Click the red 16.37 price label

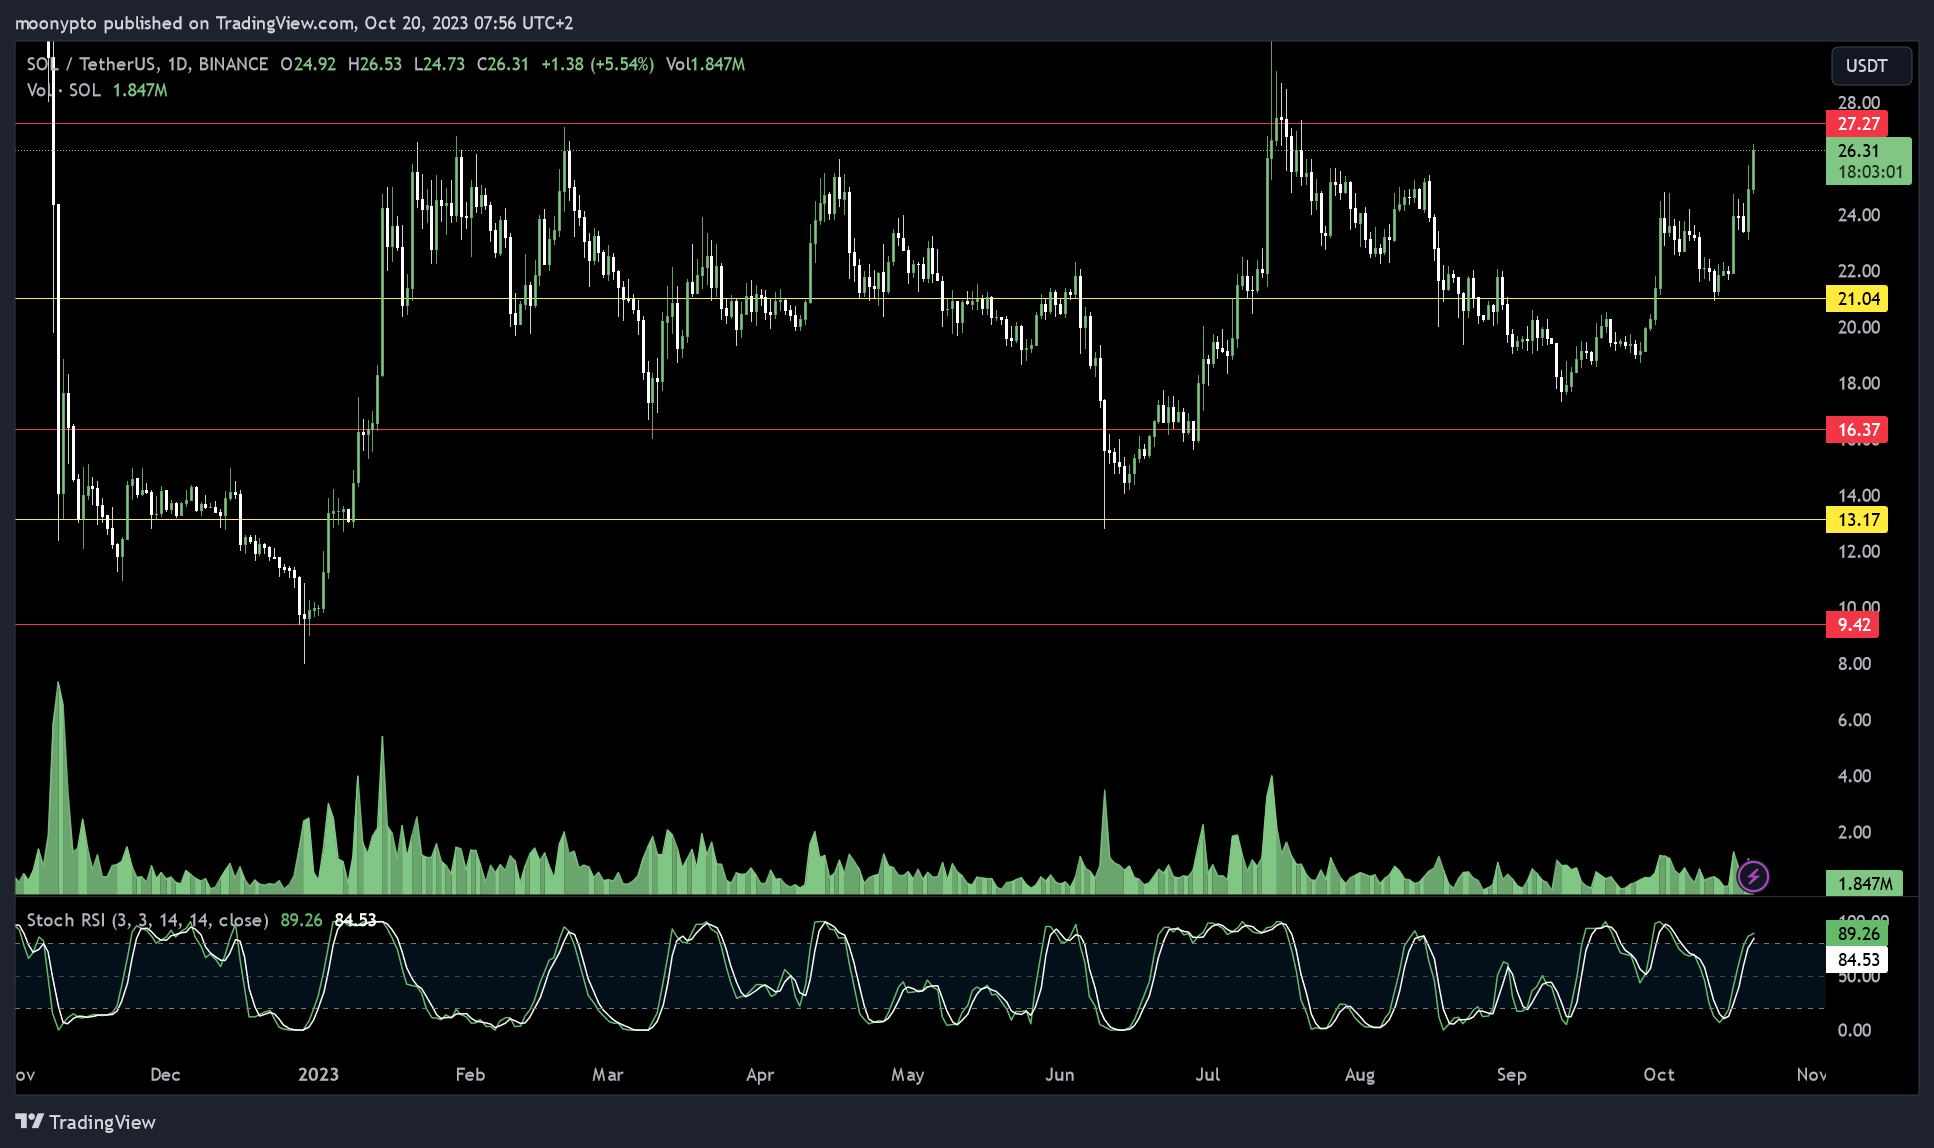click(1857, 430)
